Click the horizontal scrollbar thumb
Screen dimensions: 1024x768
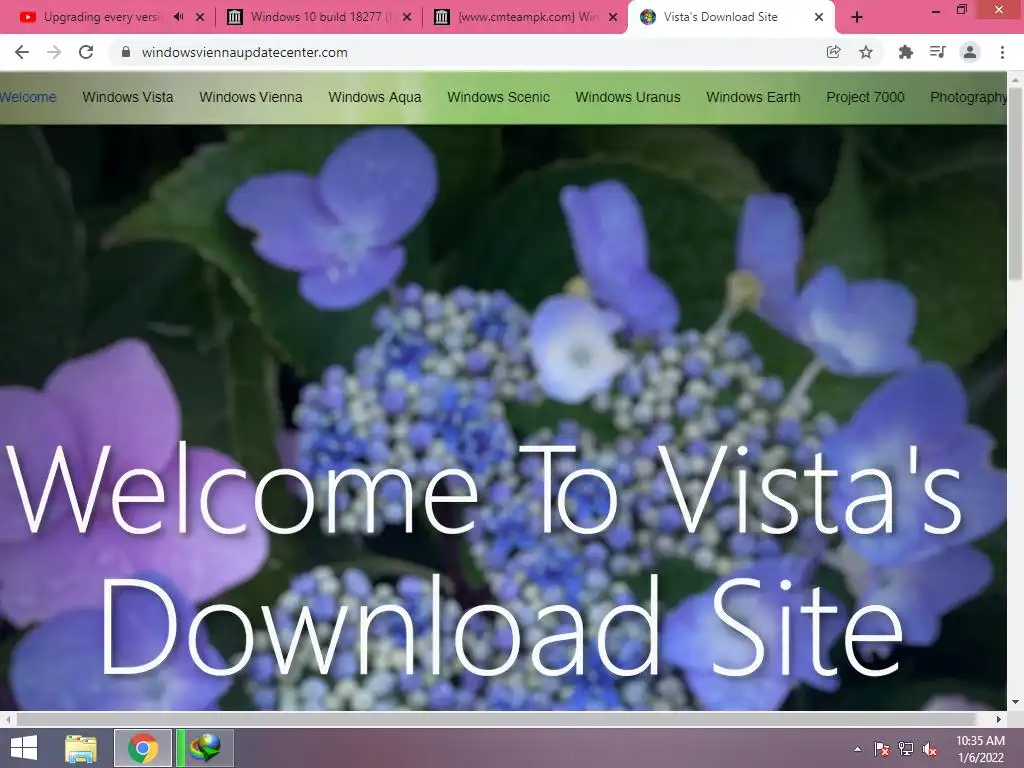[x=496, y=719]
